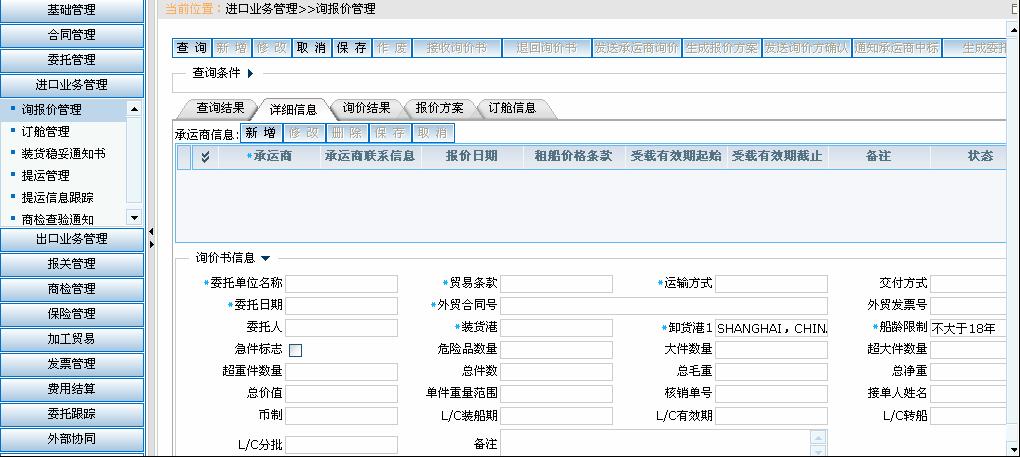Open the 加工贸易 menu section
The height and width of the screenshot is (457, 1020).
(x=72, y=339)
